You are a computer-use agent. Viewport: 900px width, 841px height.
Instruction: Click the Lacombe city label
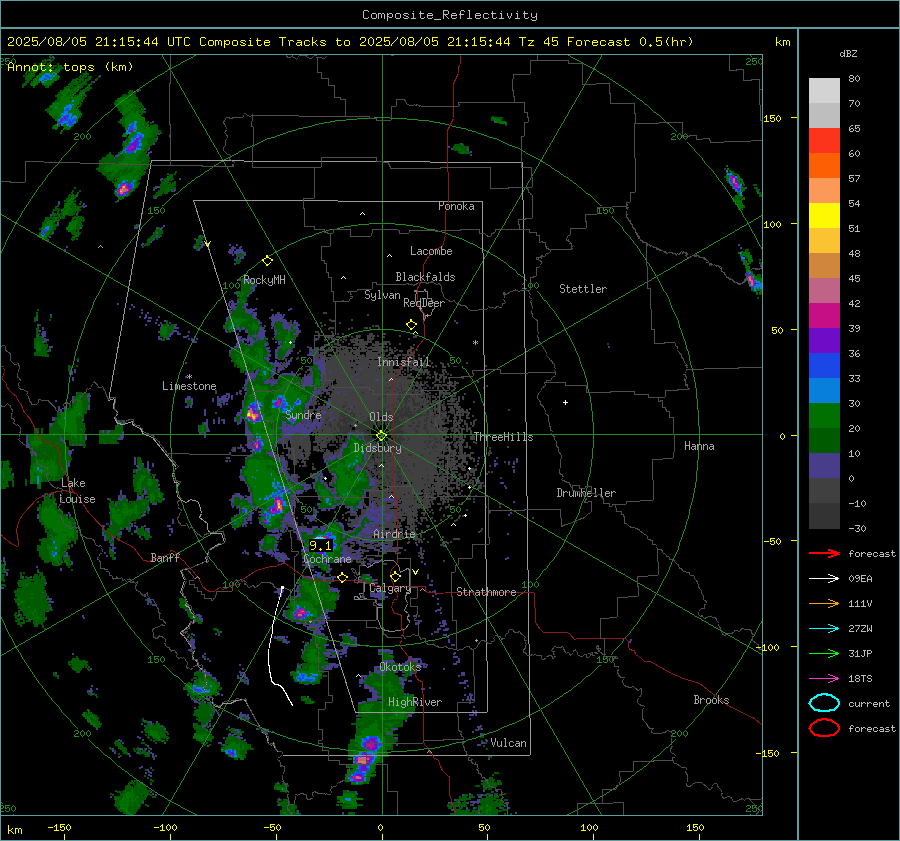coord(431,251)
